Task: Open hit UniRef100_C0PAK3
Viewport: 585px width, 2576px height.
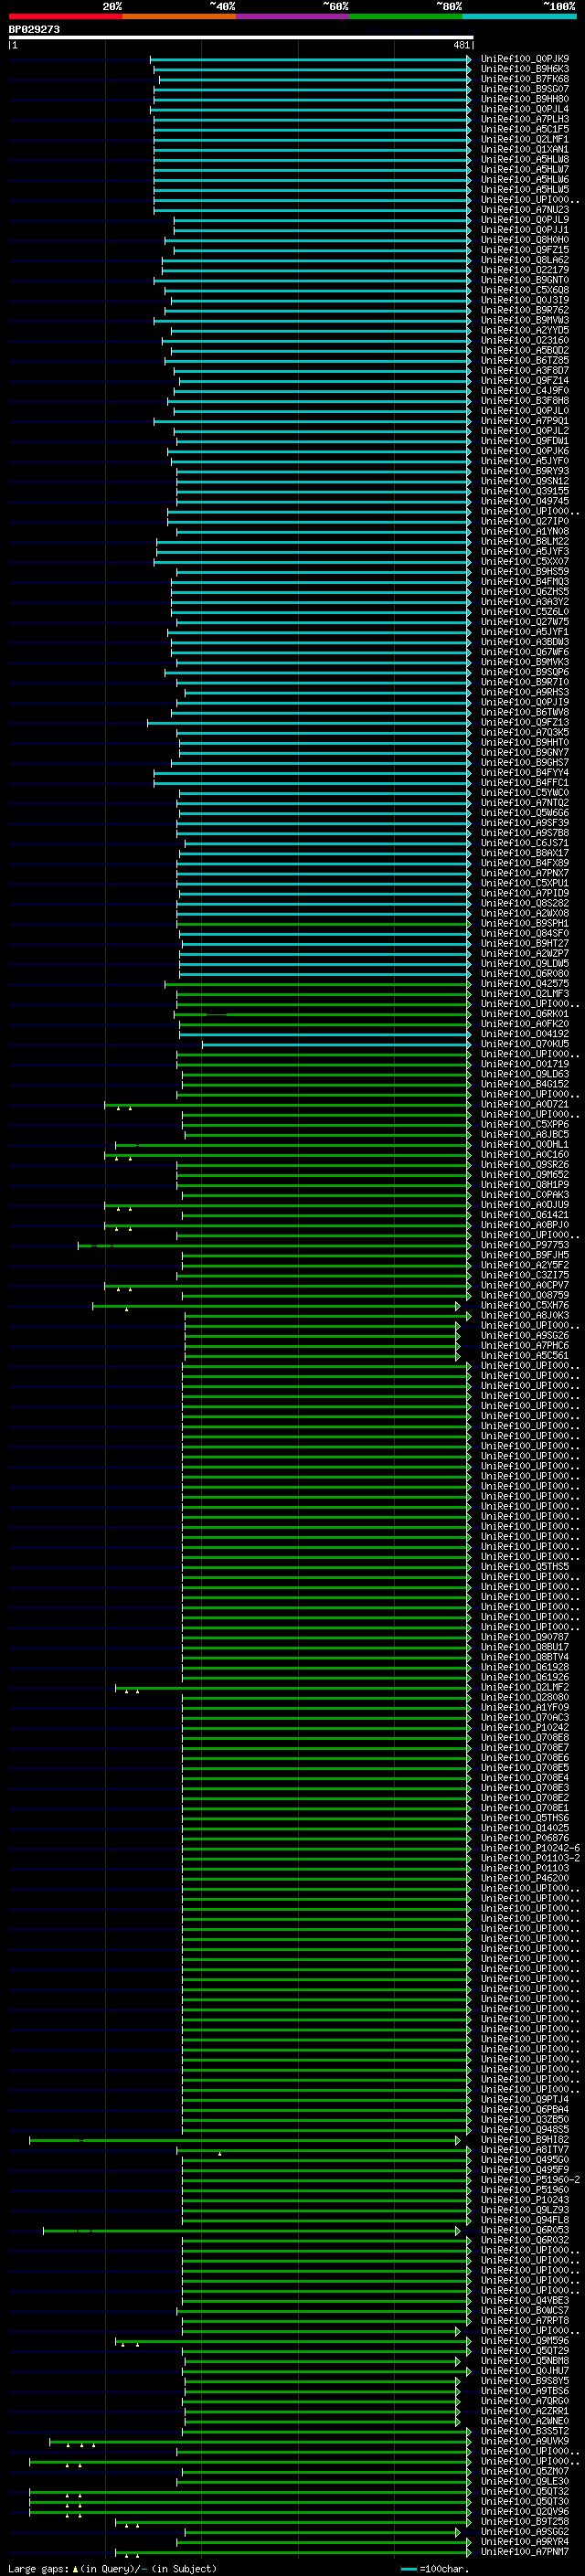Action: coord(525,1195)
